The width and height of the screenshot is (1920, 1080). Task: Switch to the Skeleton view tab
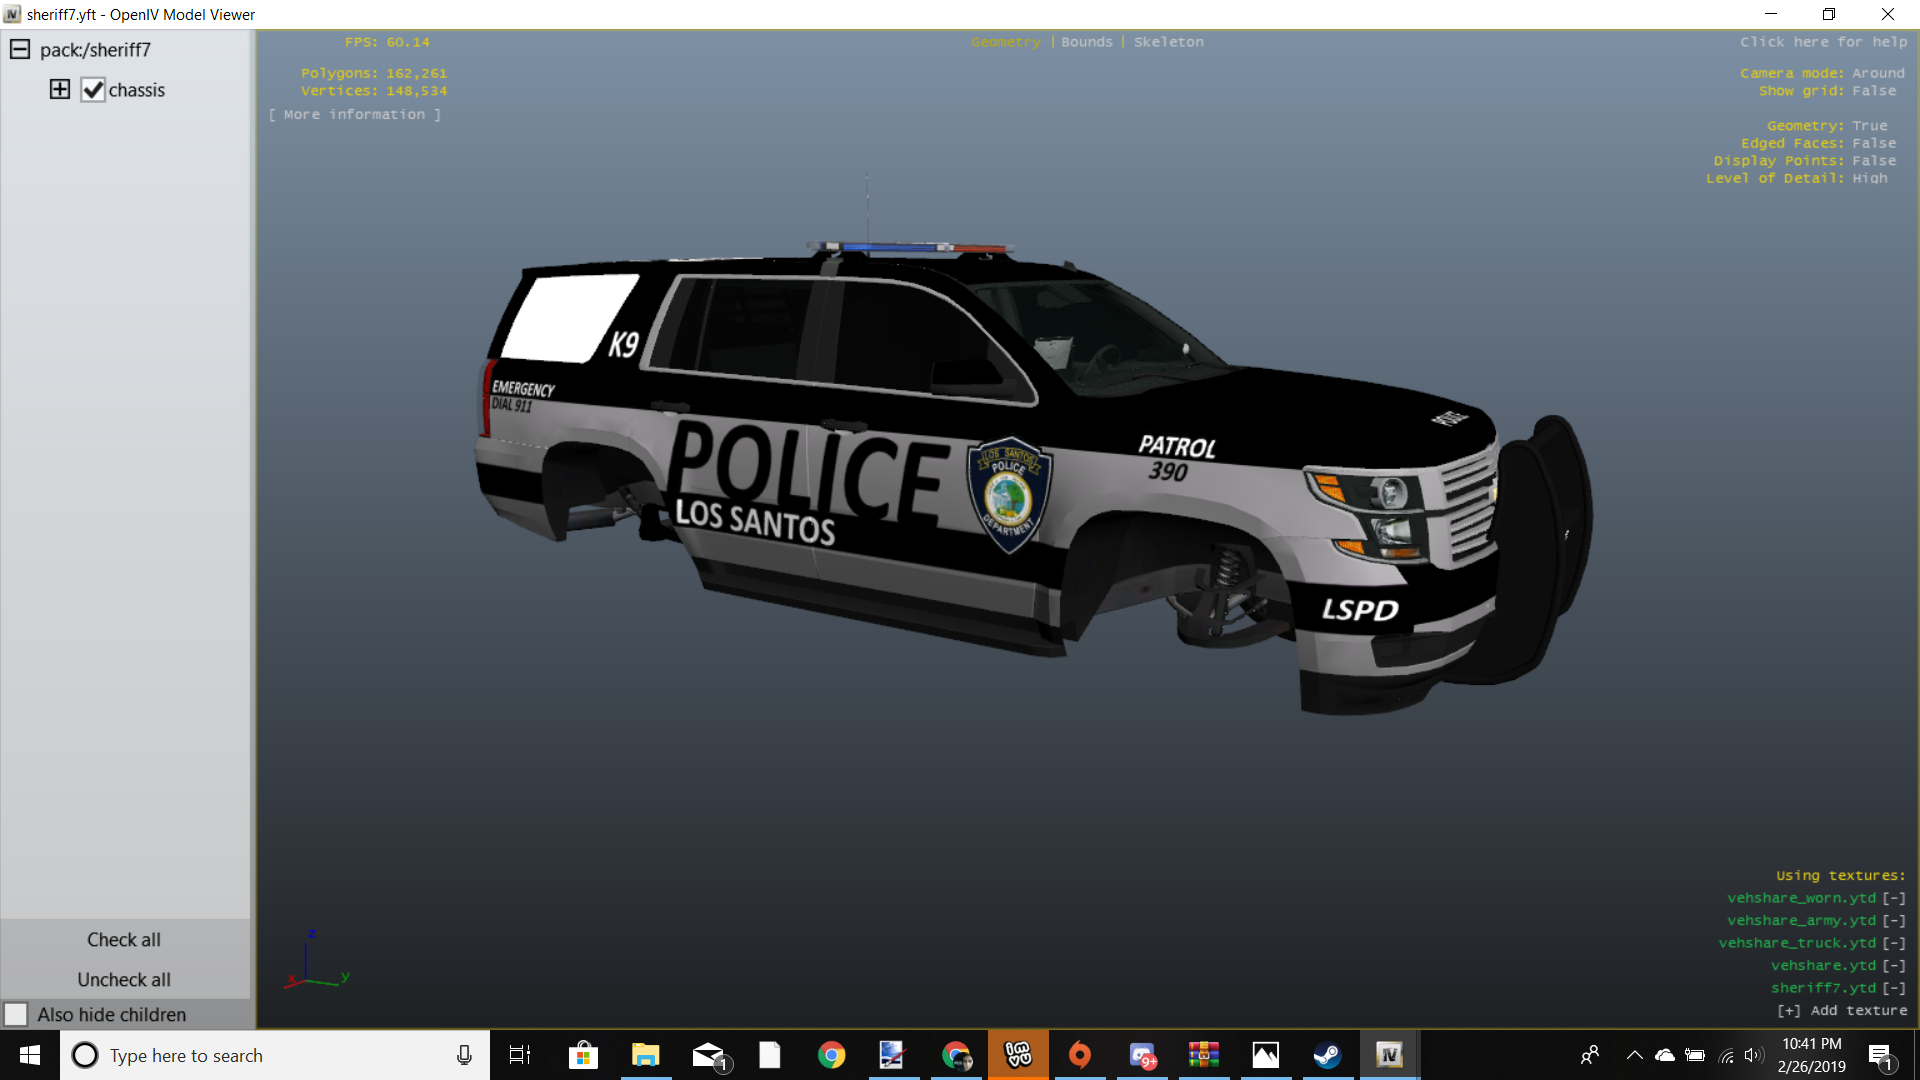tap(1168, 42)
